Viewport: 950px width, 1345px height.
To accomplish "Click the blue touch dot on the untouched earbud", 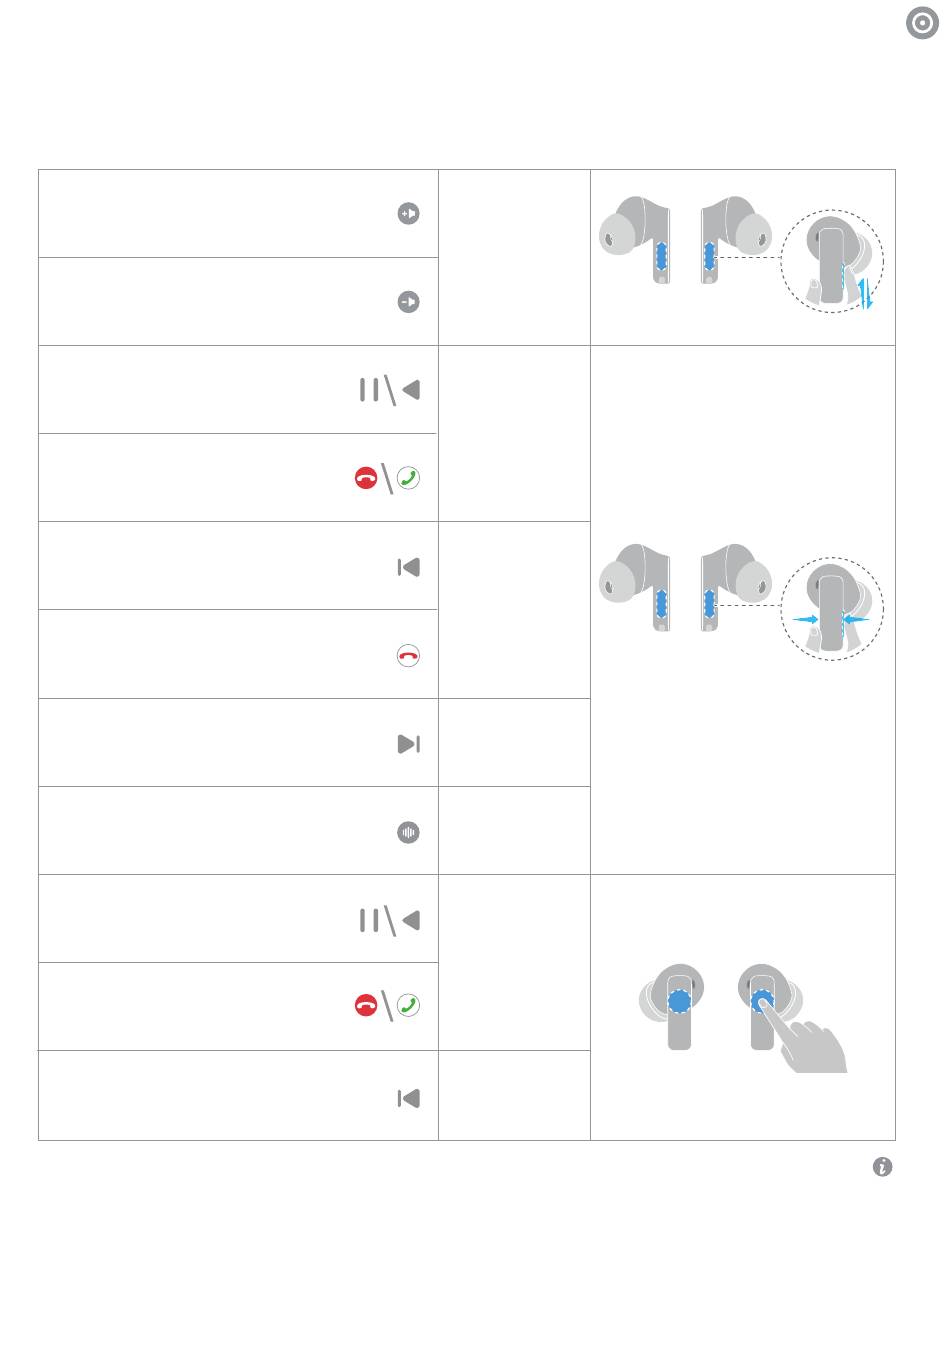I will pos(679,1000).
